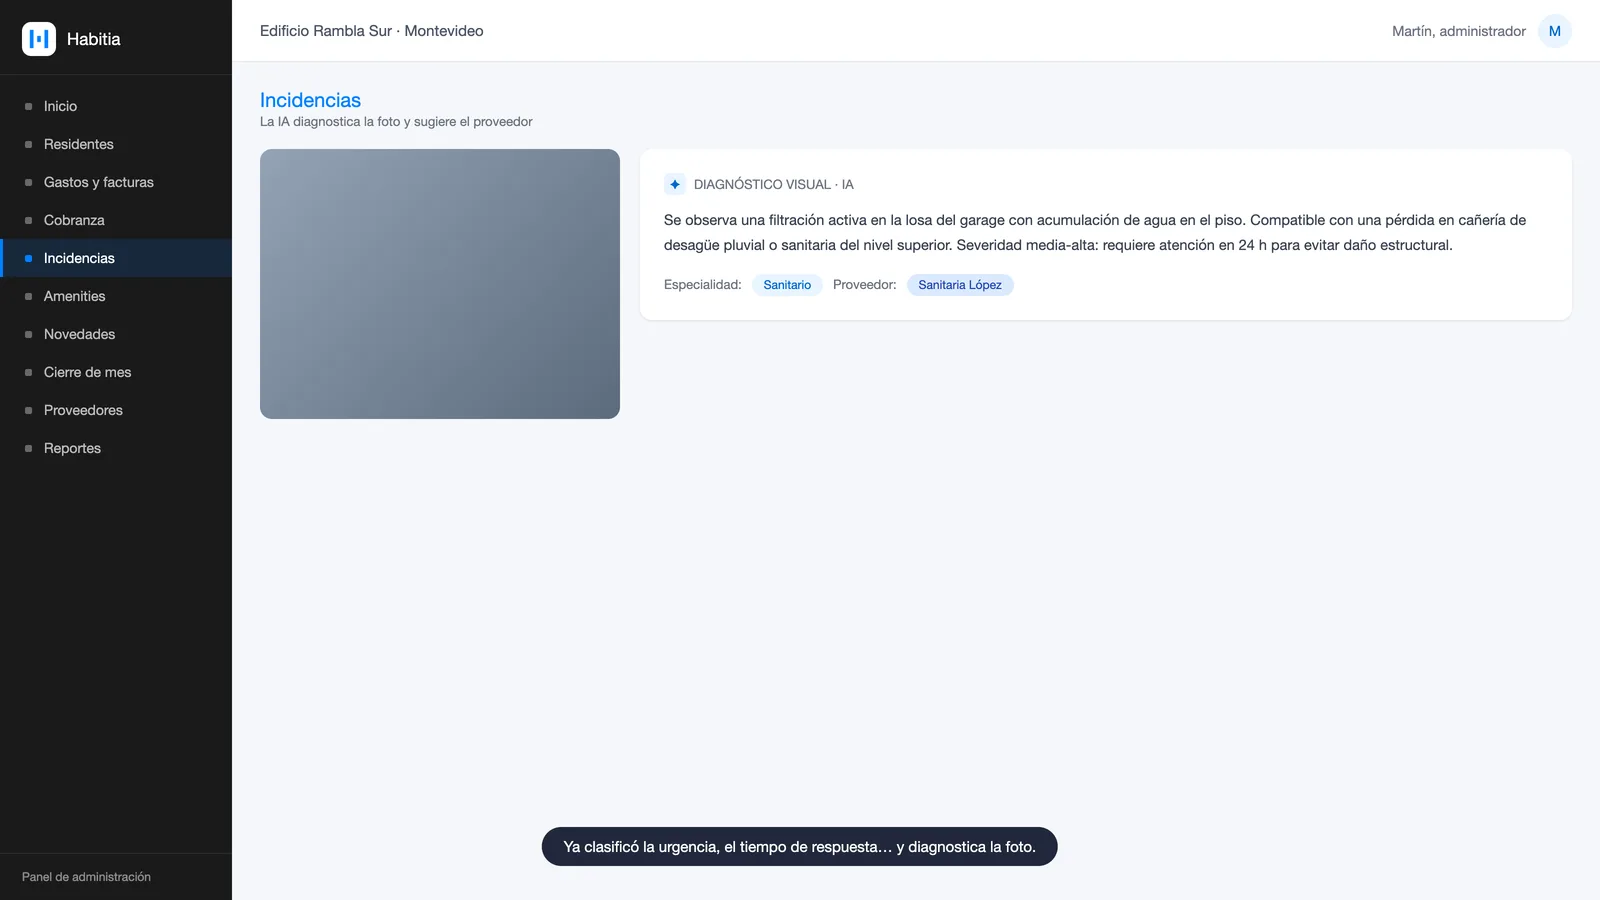This screenshot has width=1600, height=900.
Task: Go to Inicio in the sidebar
Action: [x=116, y=106]
